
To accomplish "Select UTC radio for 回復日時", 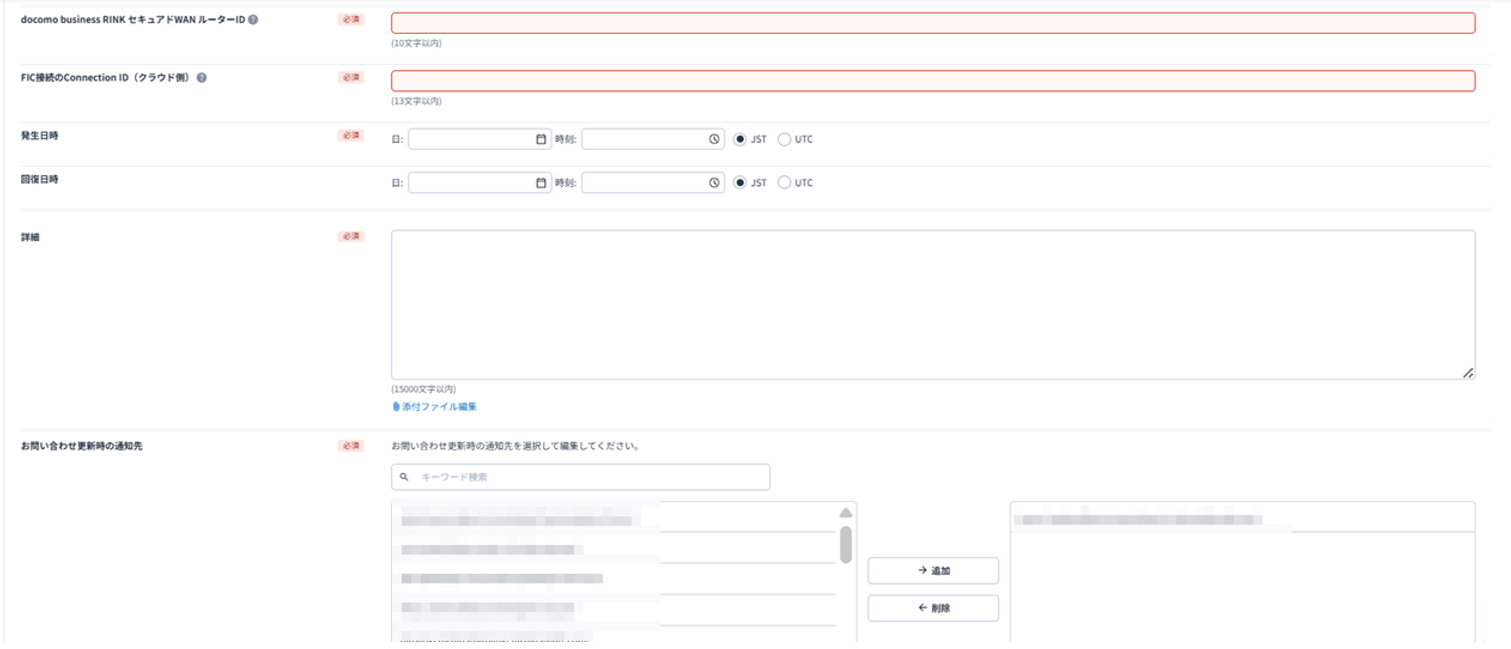I will [784, 183].
